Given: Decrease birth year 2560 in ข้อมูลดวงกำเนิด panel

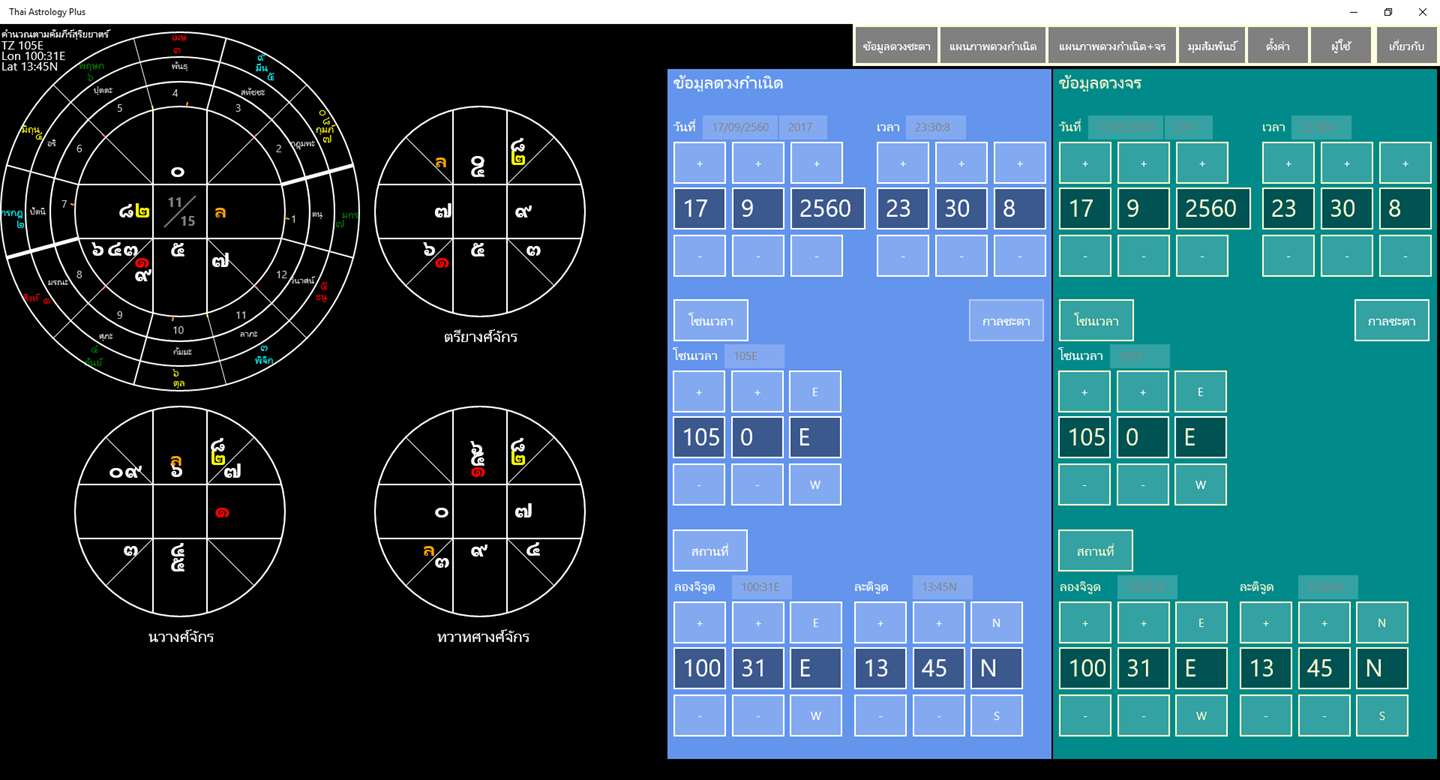Looking at the screenshot, I should point(816,256).
